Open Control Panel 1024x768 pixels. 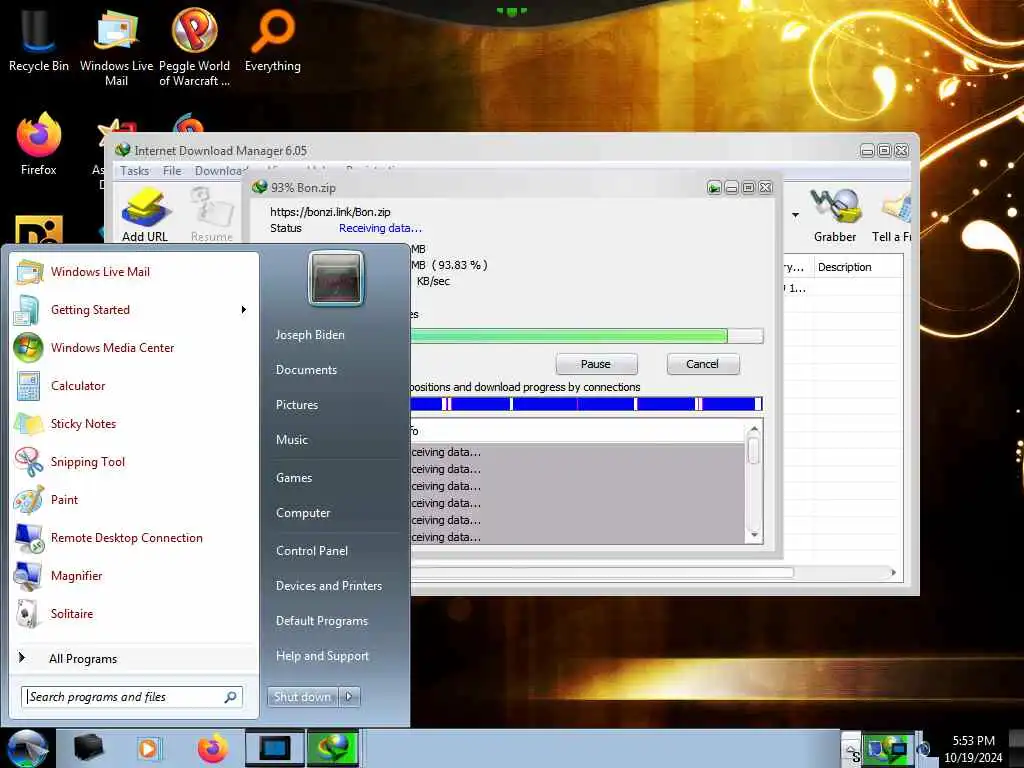pos(312,551)
